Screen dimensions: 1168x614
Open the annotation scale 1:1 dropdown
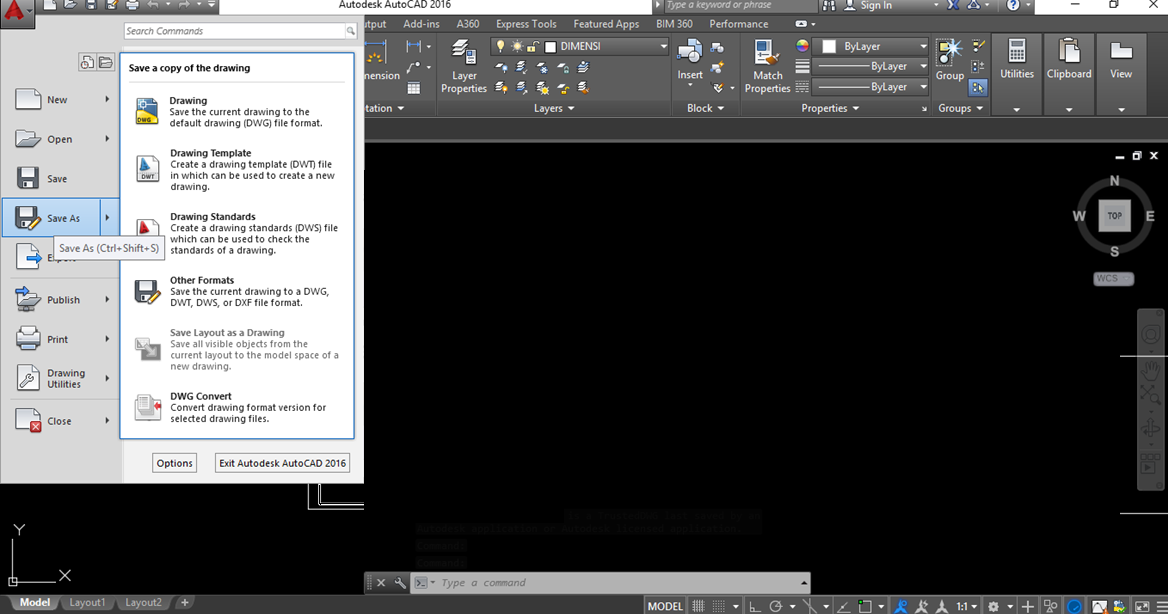click(966, 606)
